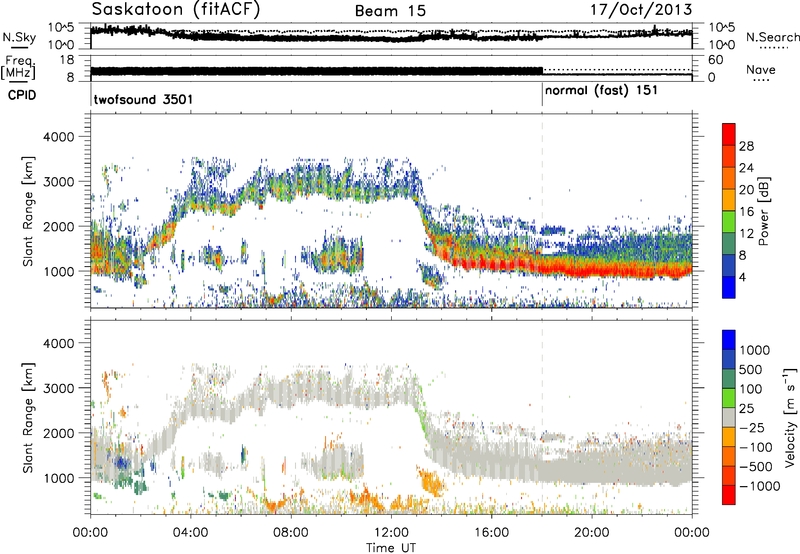Image resolution: width=800 pixels, height=554 pixels.
Task: Click the "500" tick on Velocity colorbar
Action: 751,369
